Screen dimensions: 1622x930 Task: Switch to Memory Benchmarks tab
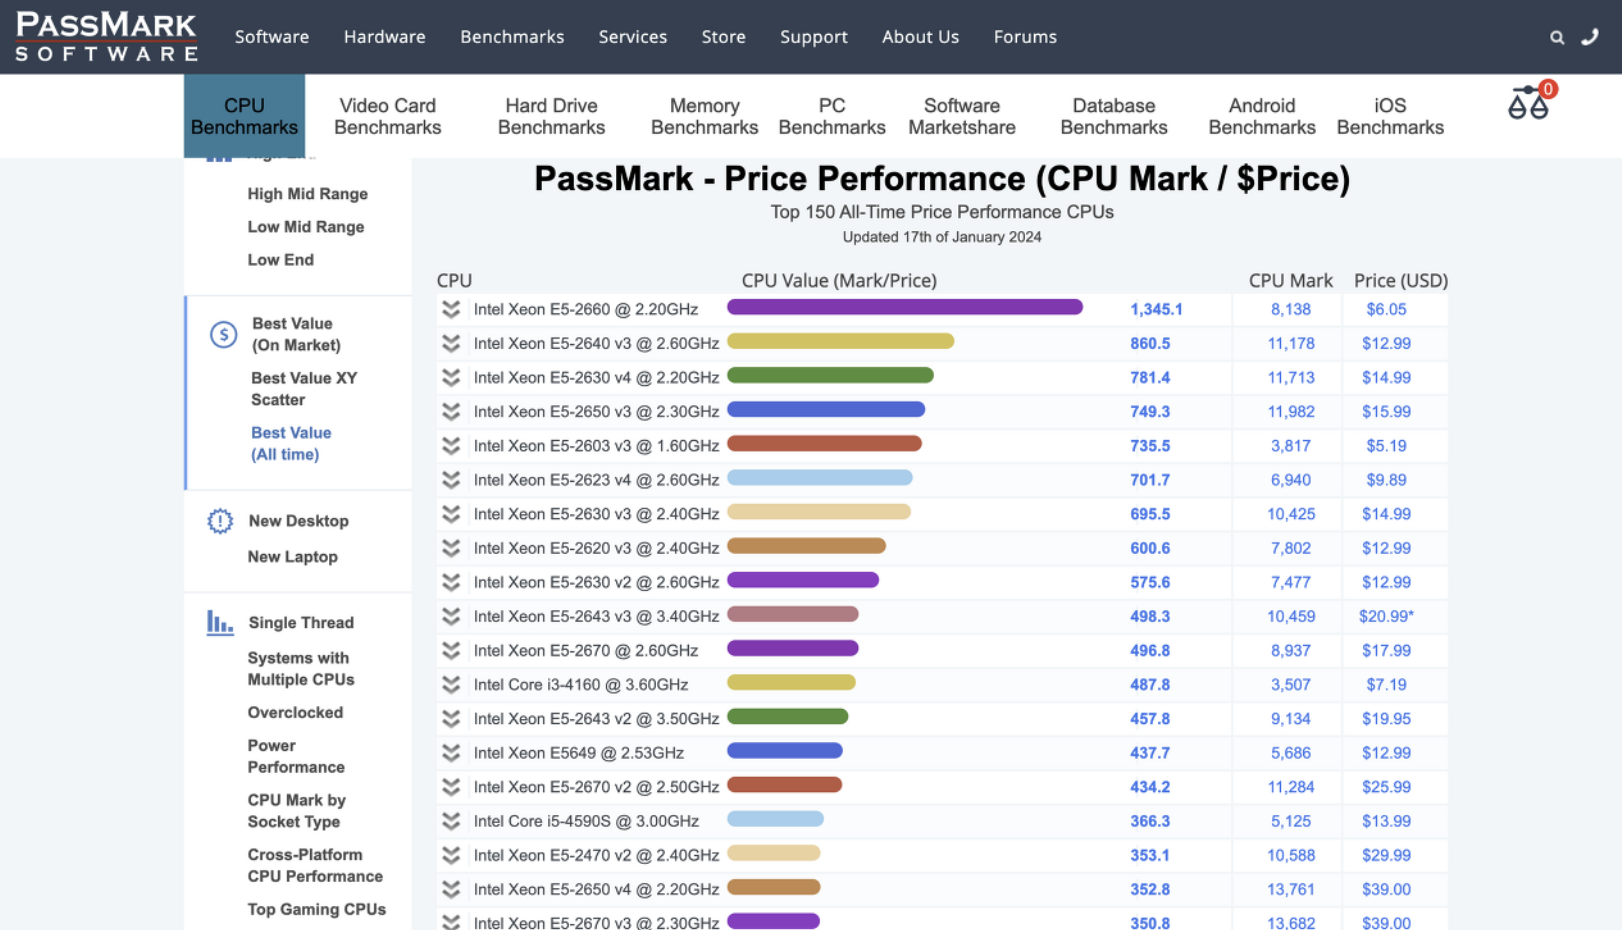pyautogui.click(x=704, y=116)
